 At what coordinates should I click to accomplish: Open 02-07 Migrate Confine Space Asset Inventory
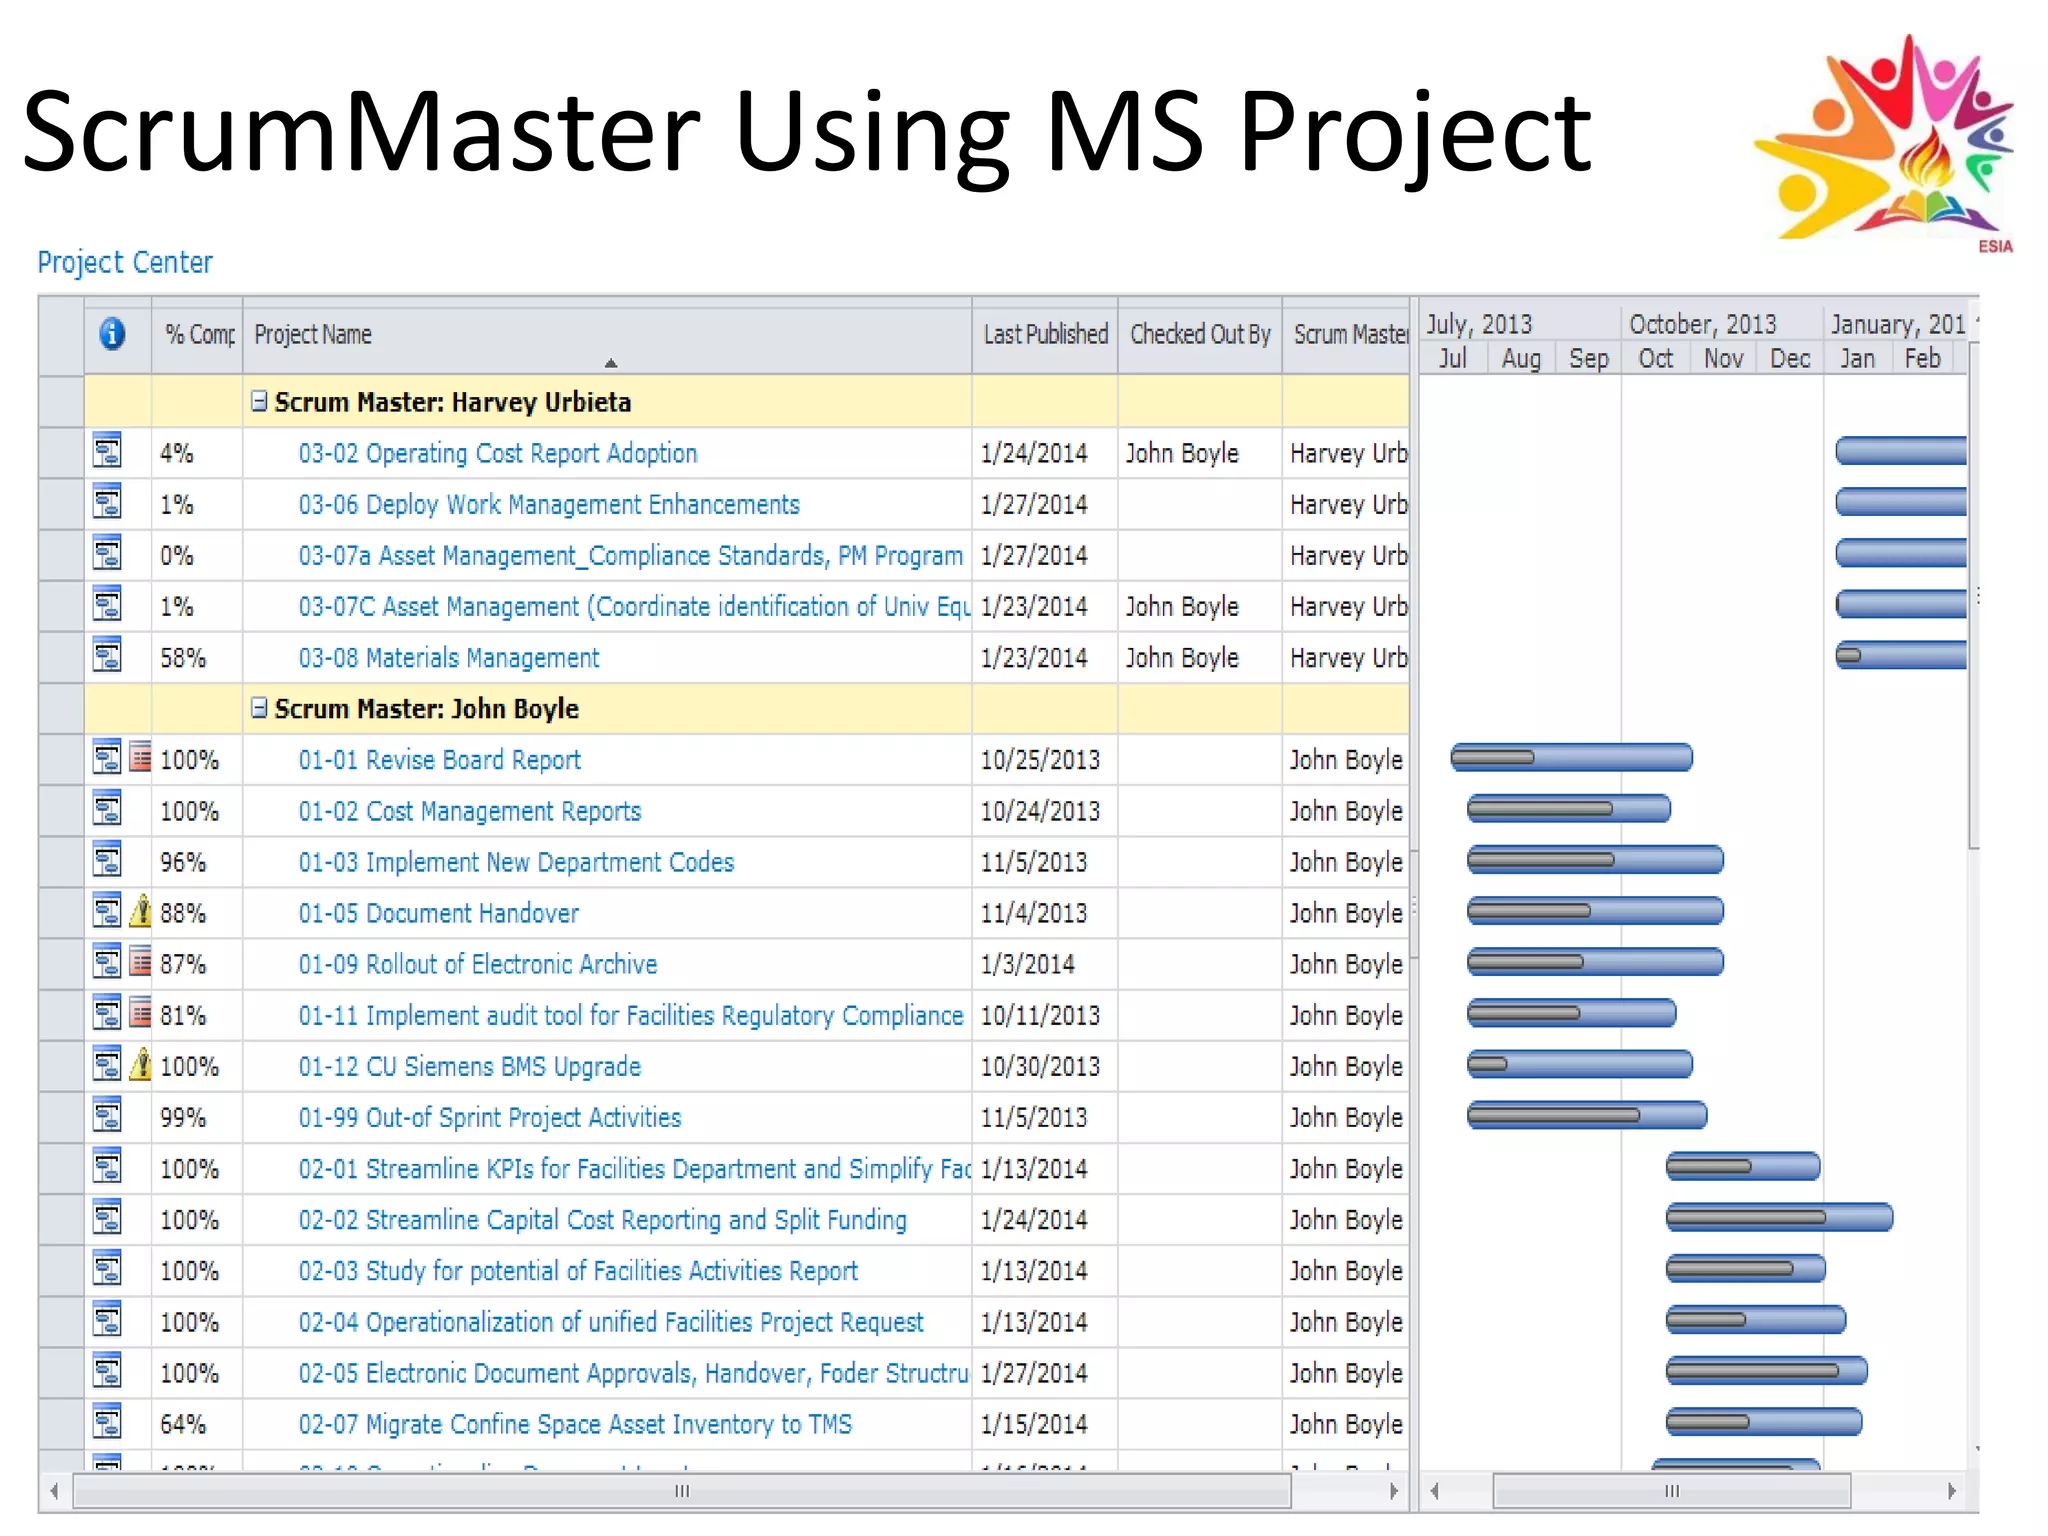point(575,1424)
